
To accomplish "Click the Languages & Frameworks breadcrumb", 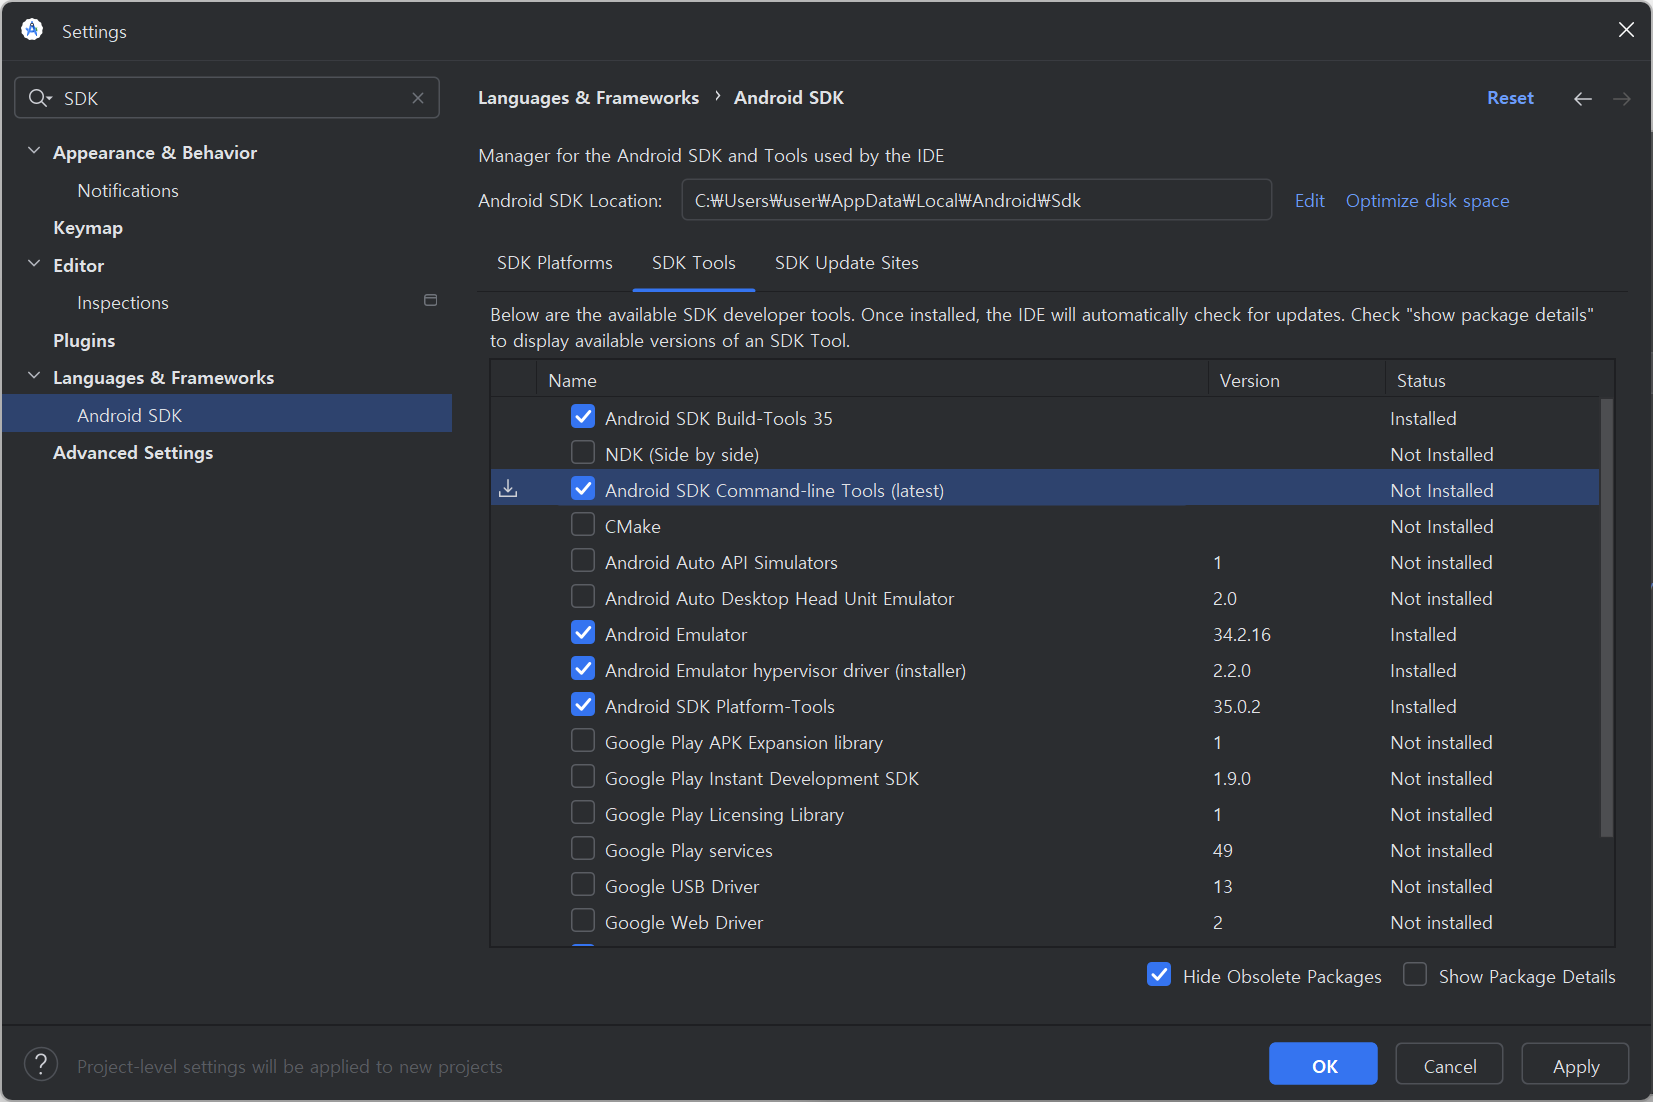I will click(588, 98).
